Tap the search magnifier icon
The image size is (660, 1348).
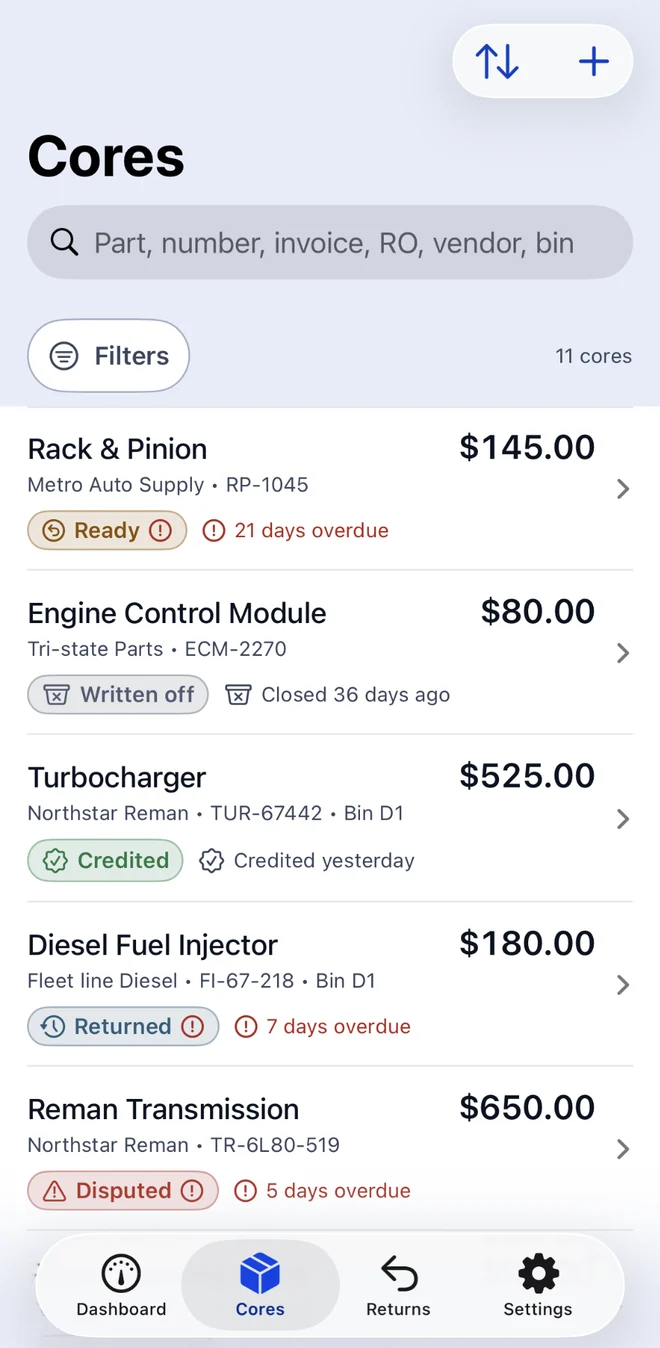(x=64, y=242)
